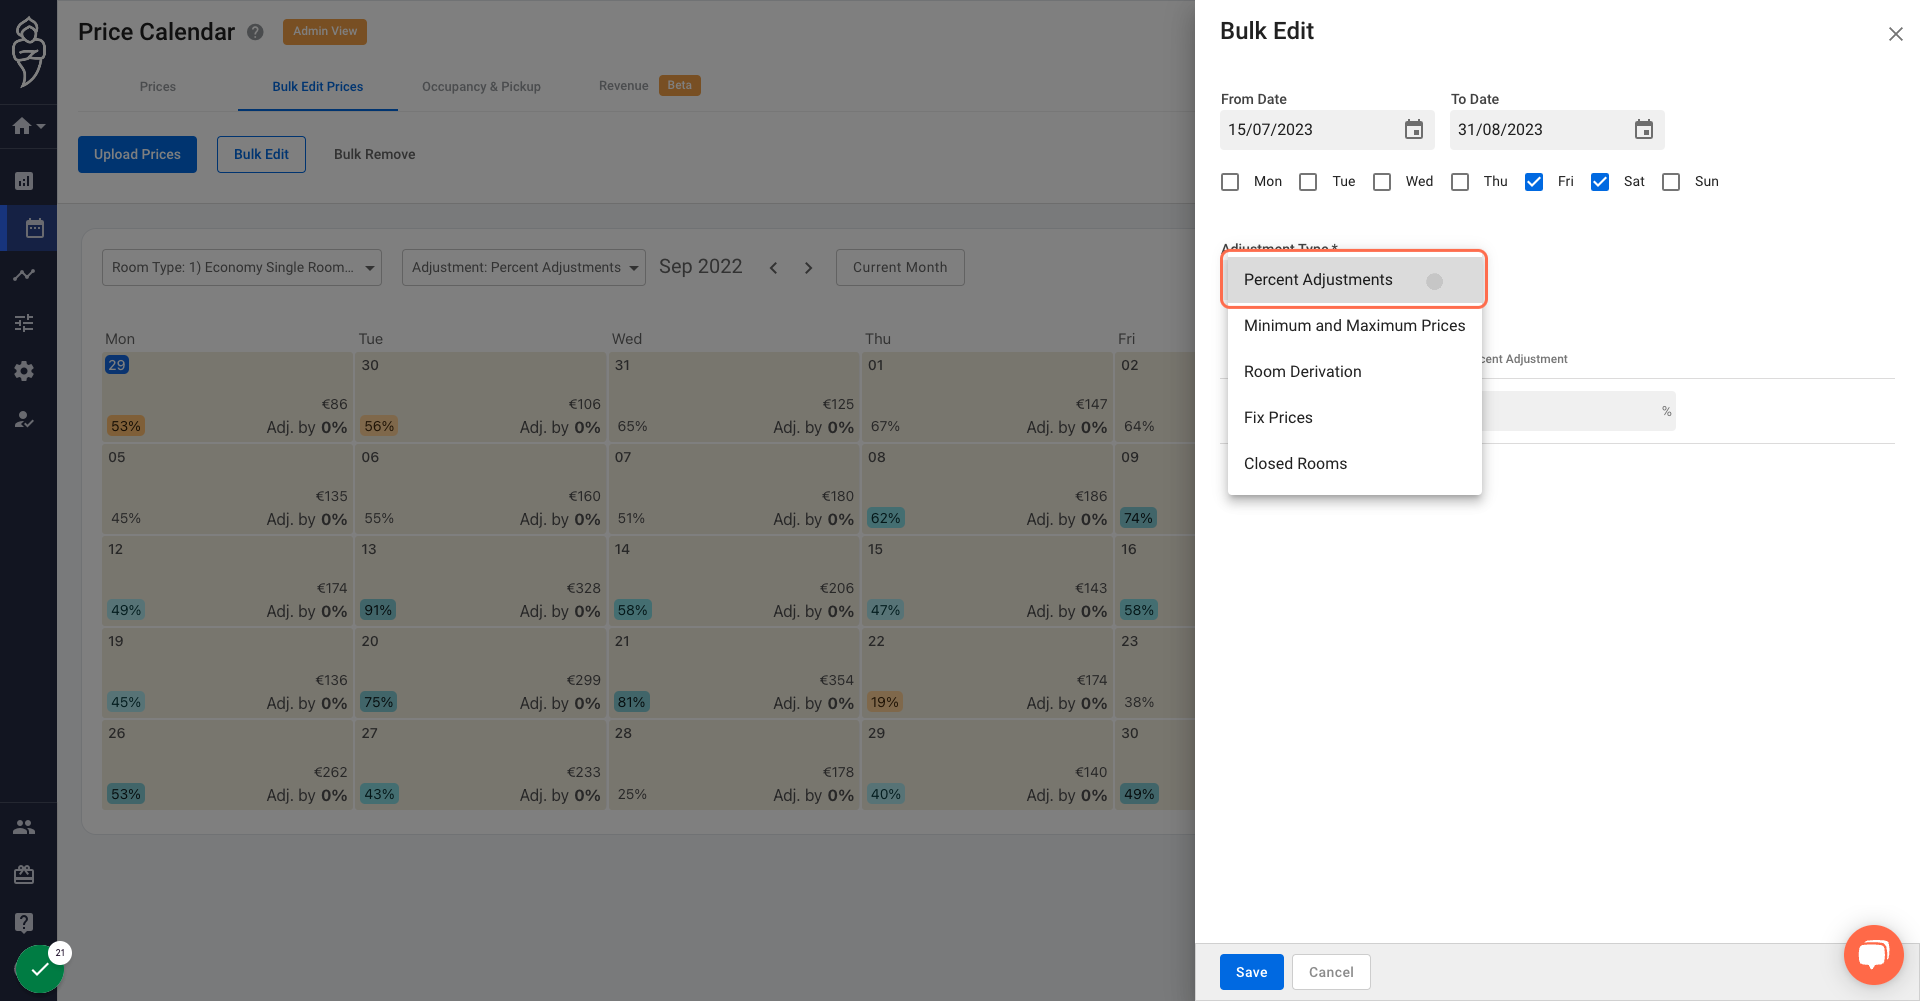Open the trend line chart icon

click(24, 275)
